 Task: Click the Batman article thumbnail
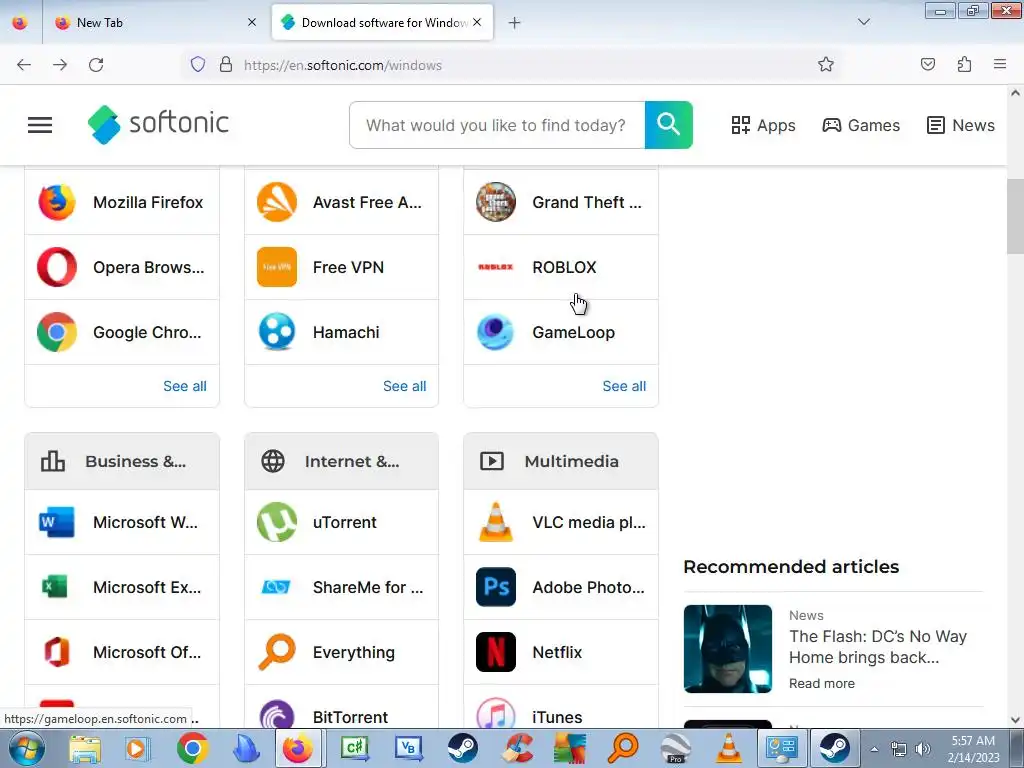point(728,648)
